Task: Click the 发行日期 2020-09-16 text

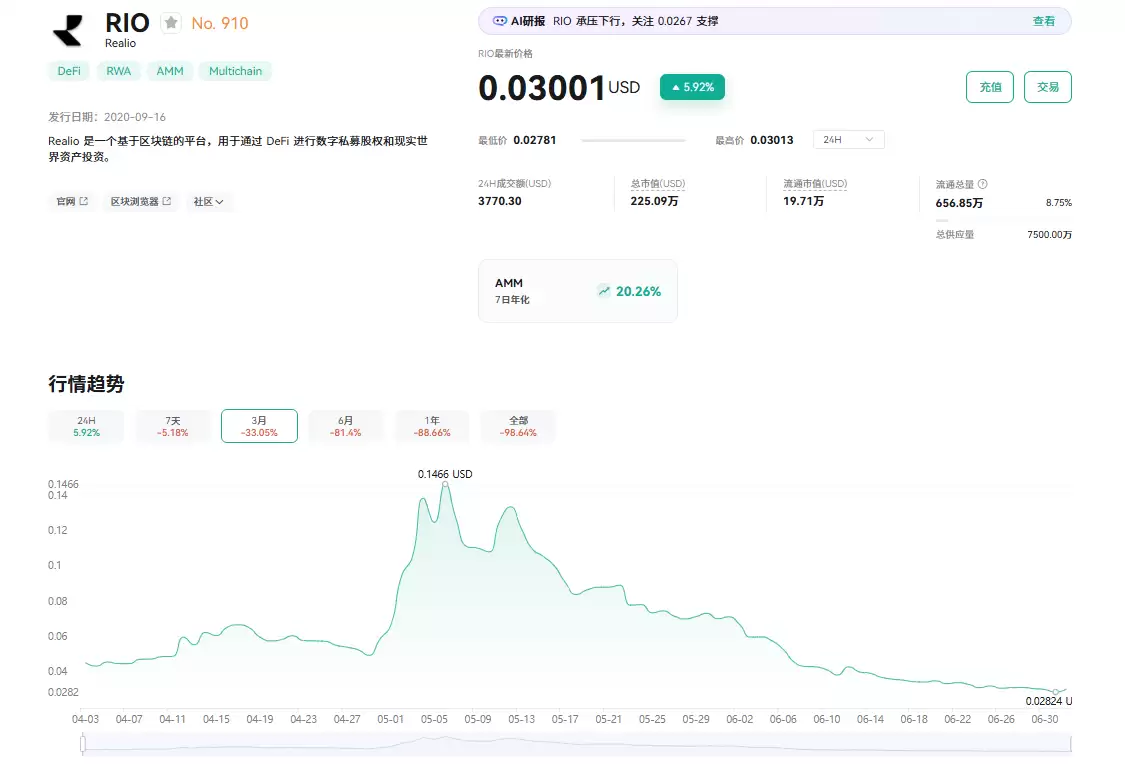Action: (x=107, y=117)
